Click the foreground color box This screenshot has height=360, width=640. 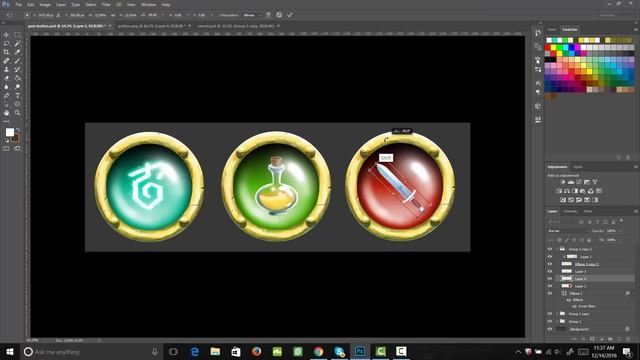[x=10, y=132]
